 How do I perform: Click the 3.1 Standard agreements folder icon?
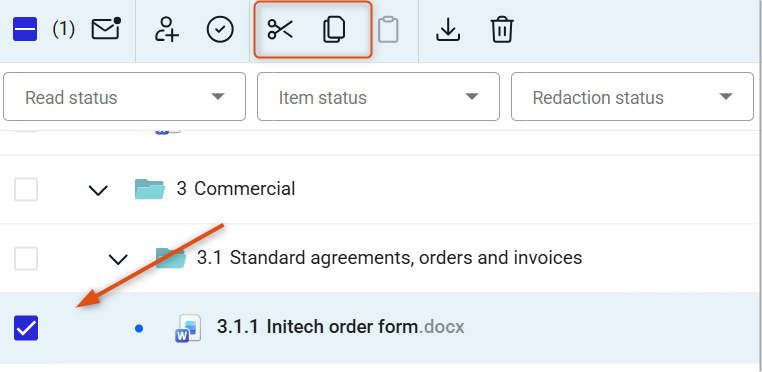171,258
